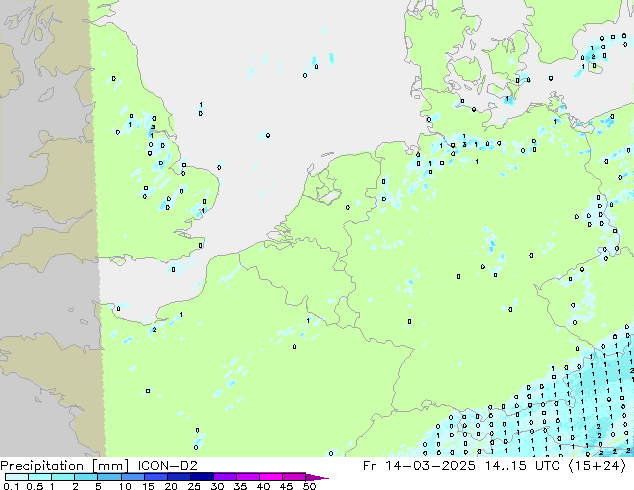Click the "30" legend scale label
The width and height of the screenshot is (634, 490).
[x=217, y=486]
